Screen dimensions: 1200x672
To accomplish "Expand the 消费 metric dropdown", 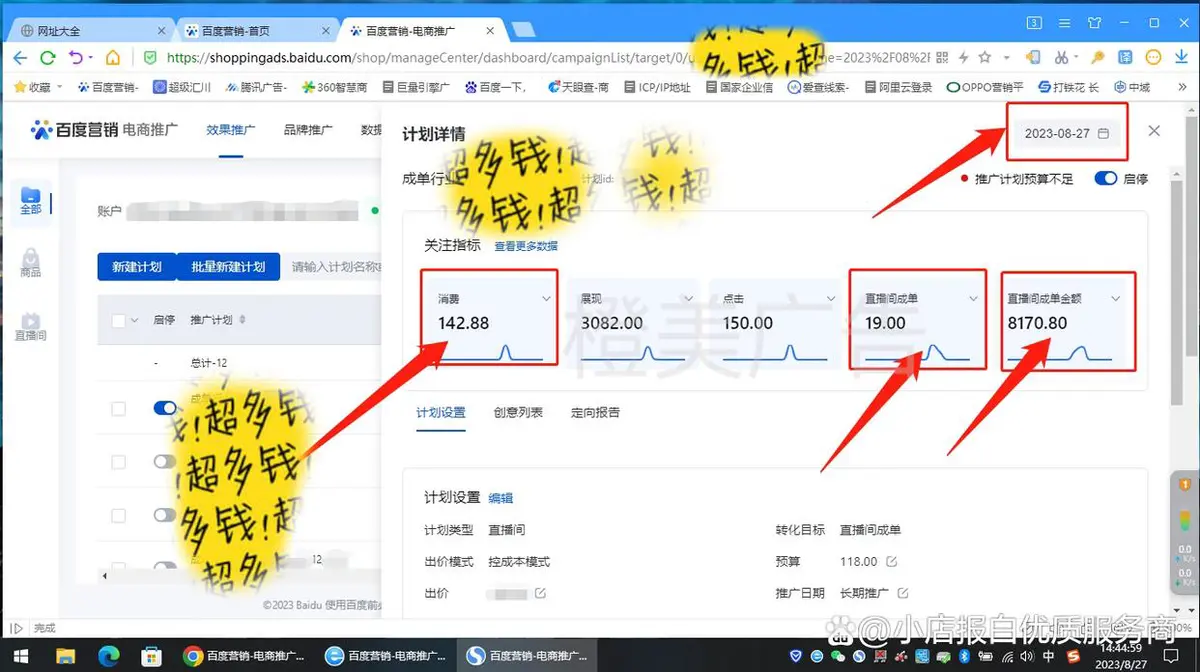I will 546,299.
